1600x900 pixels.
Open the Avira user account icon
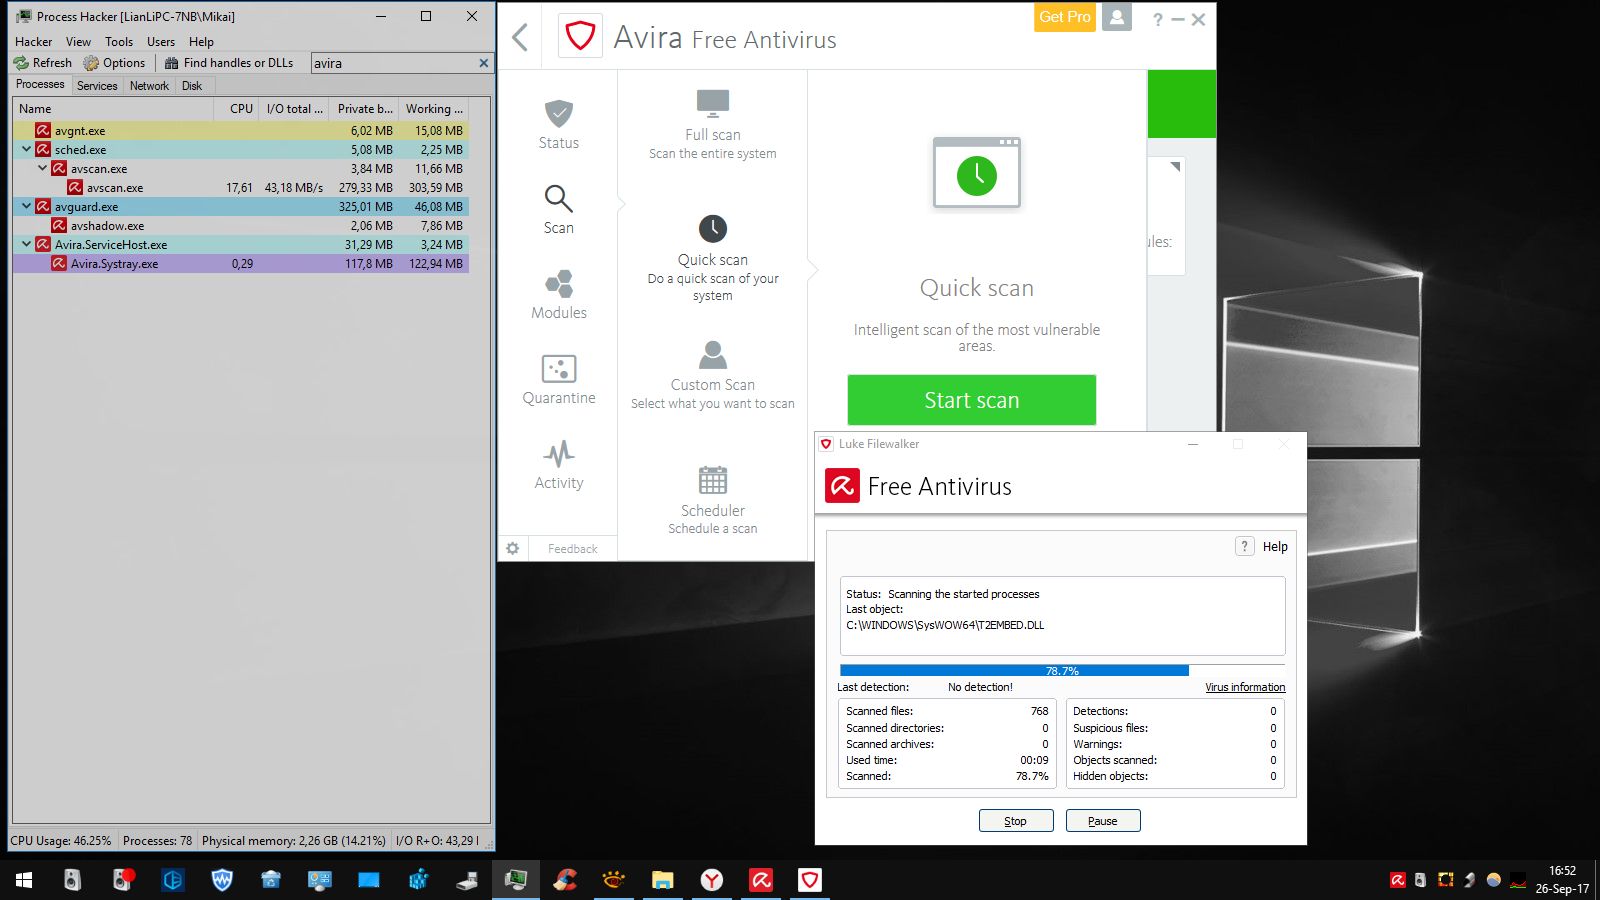(1117, 17)
